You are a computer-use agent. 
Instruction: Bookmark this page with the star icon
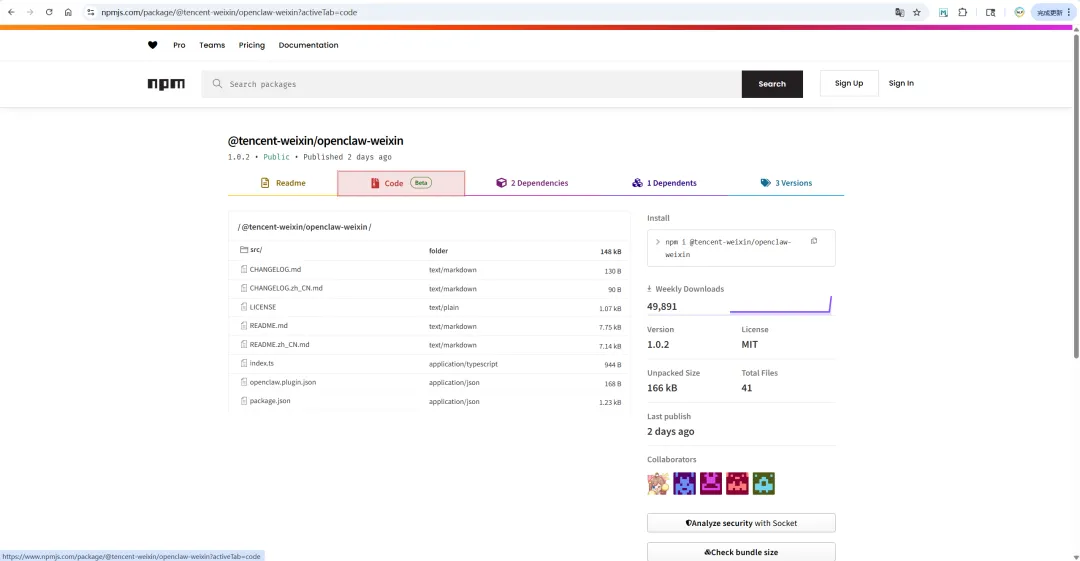(x=917, y=12)
